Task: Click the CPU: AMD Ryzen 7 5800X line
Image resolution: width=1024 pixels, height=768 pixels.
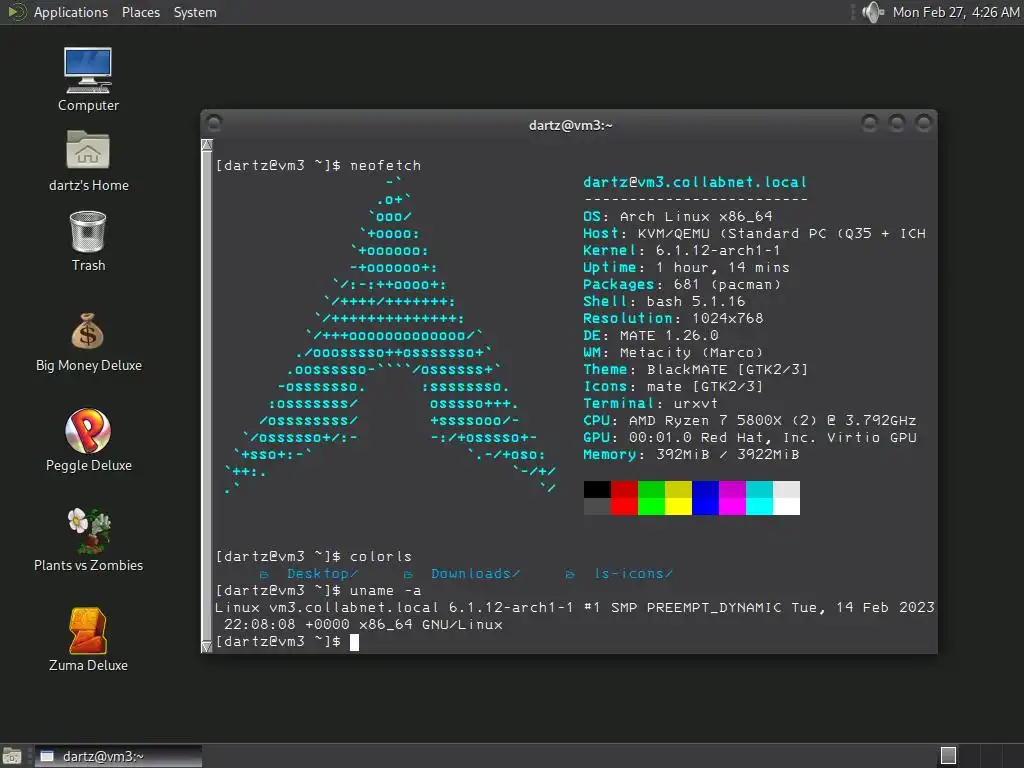Action: tap(750, 420)
